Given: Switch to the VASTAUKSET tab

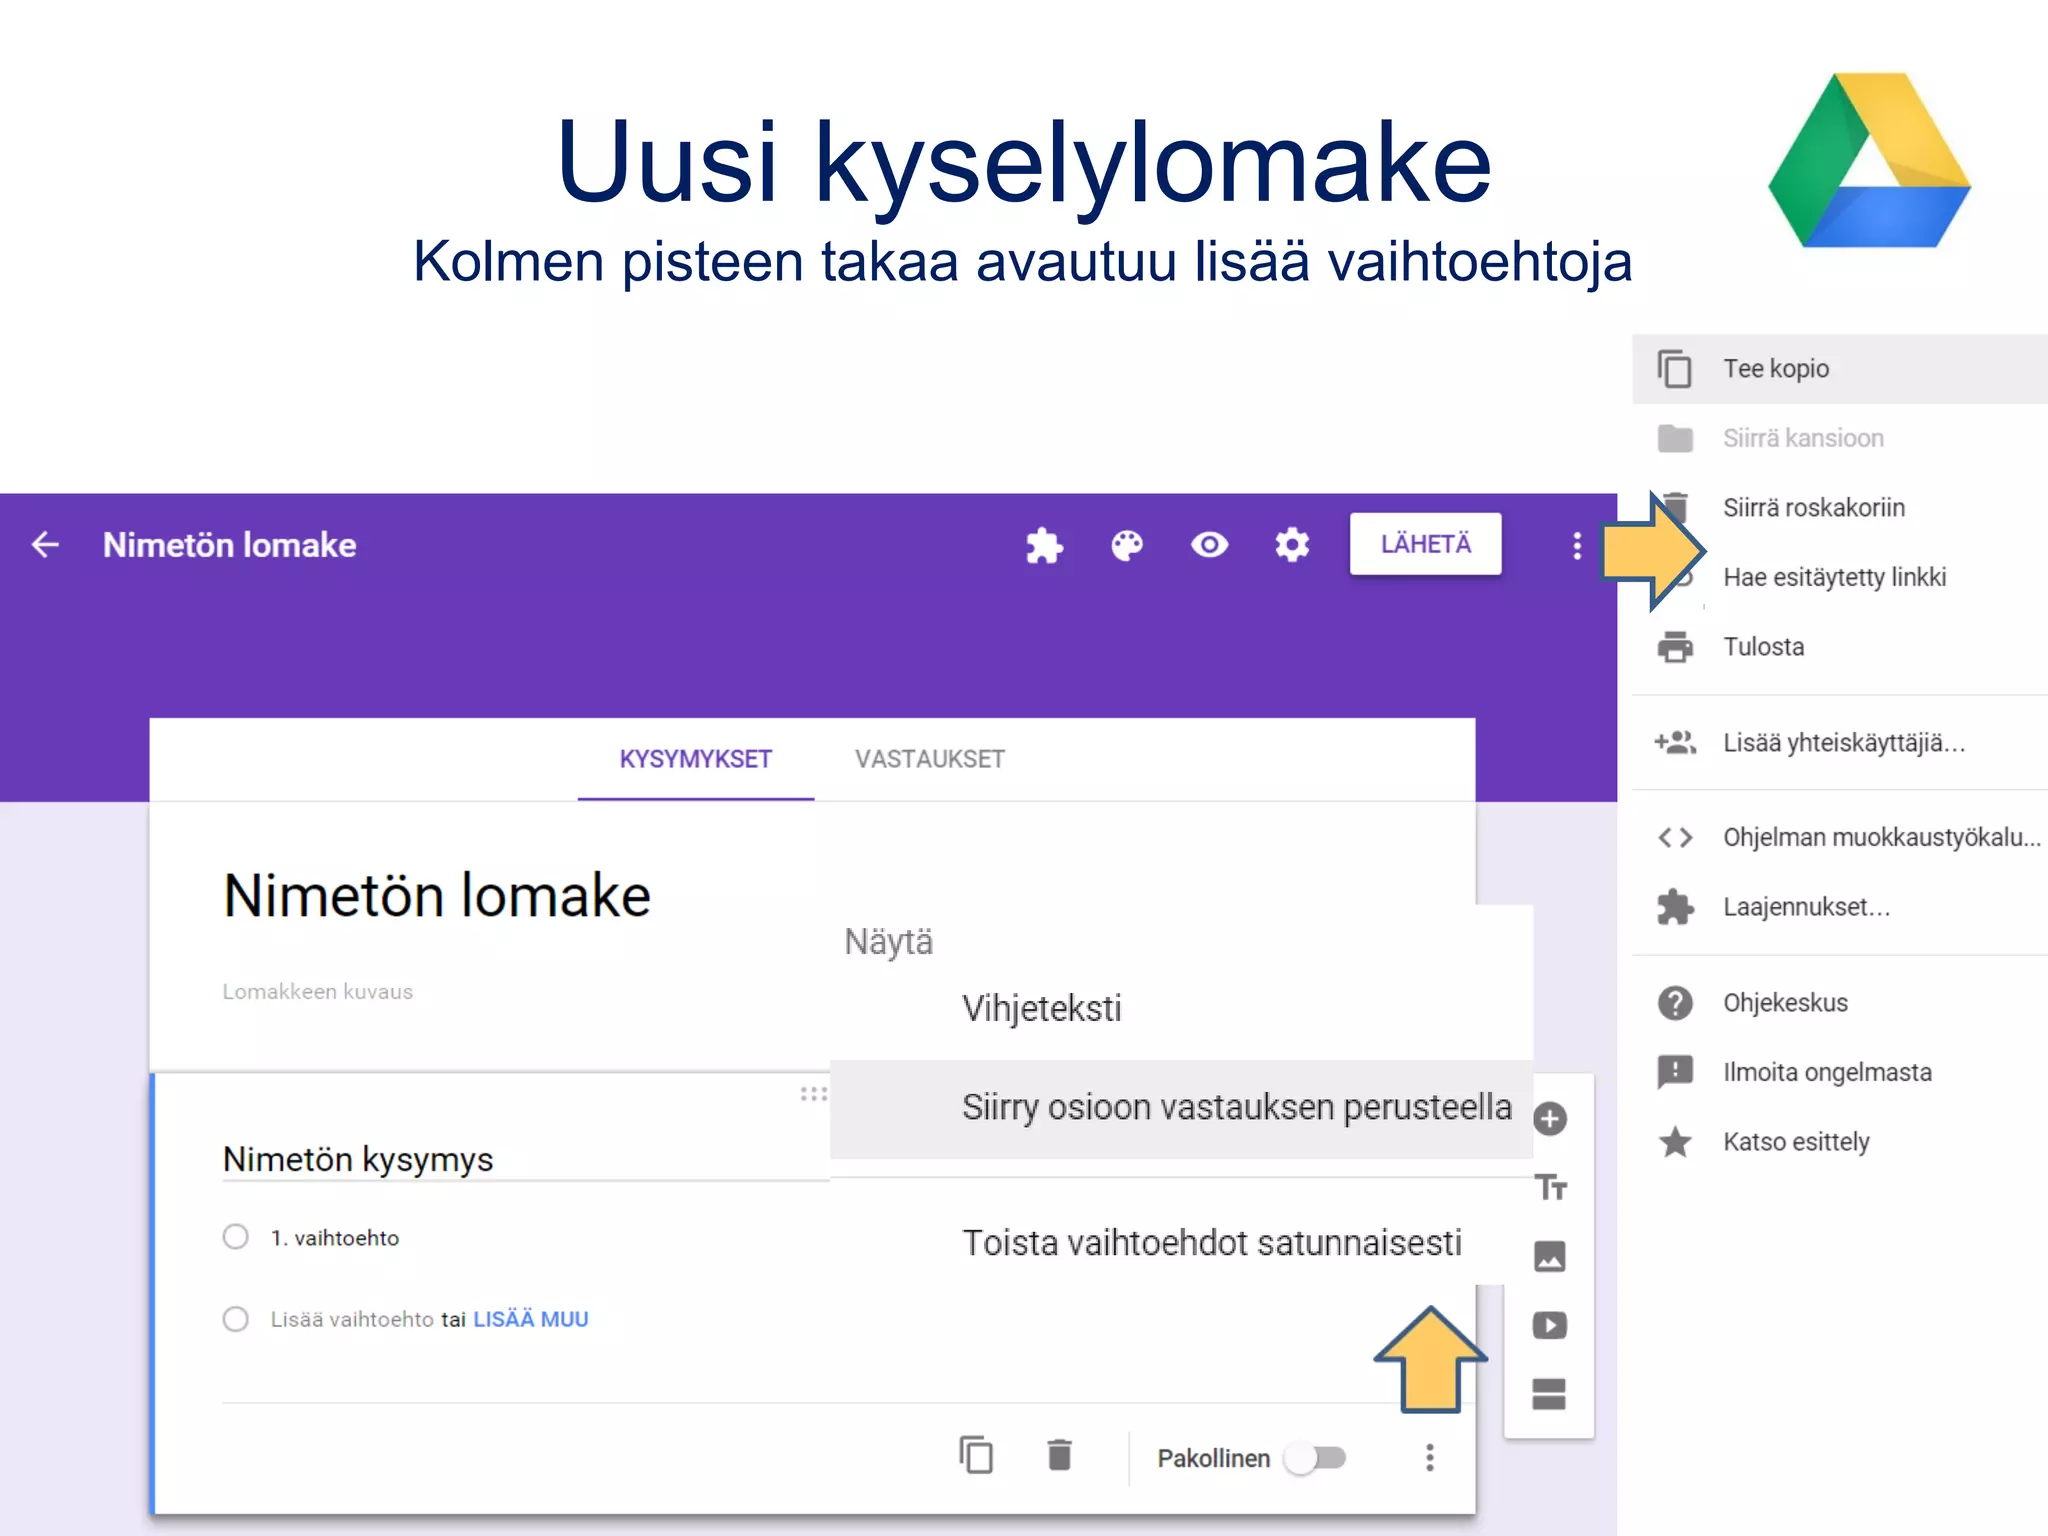Looking at the screenshot, I should (x=929, y=759).
